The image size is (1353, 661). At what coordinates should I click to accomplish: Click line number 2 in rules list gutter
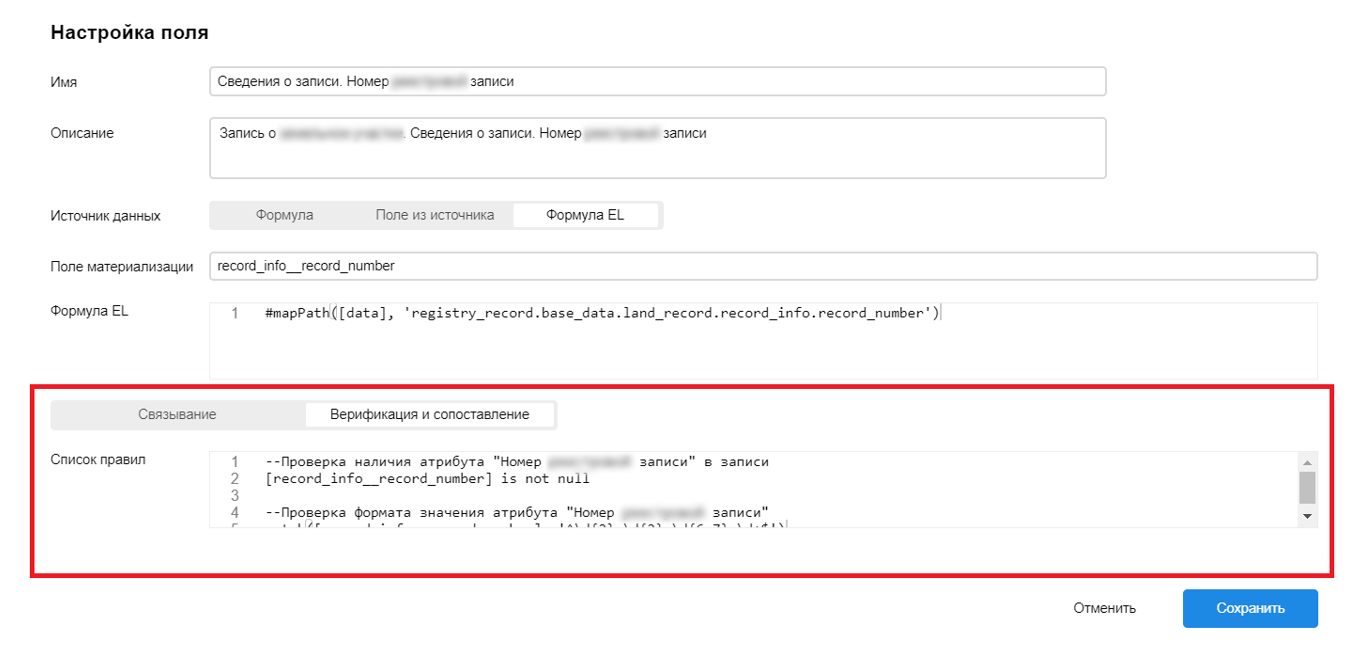(235, 478)
